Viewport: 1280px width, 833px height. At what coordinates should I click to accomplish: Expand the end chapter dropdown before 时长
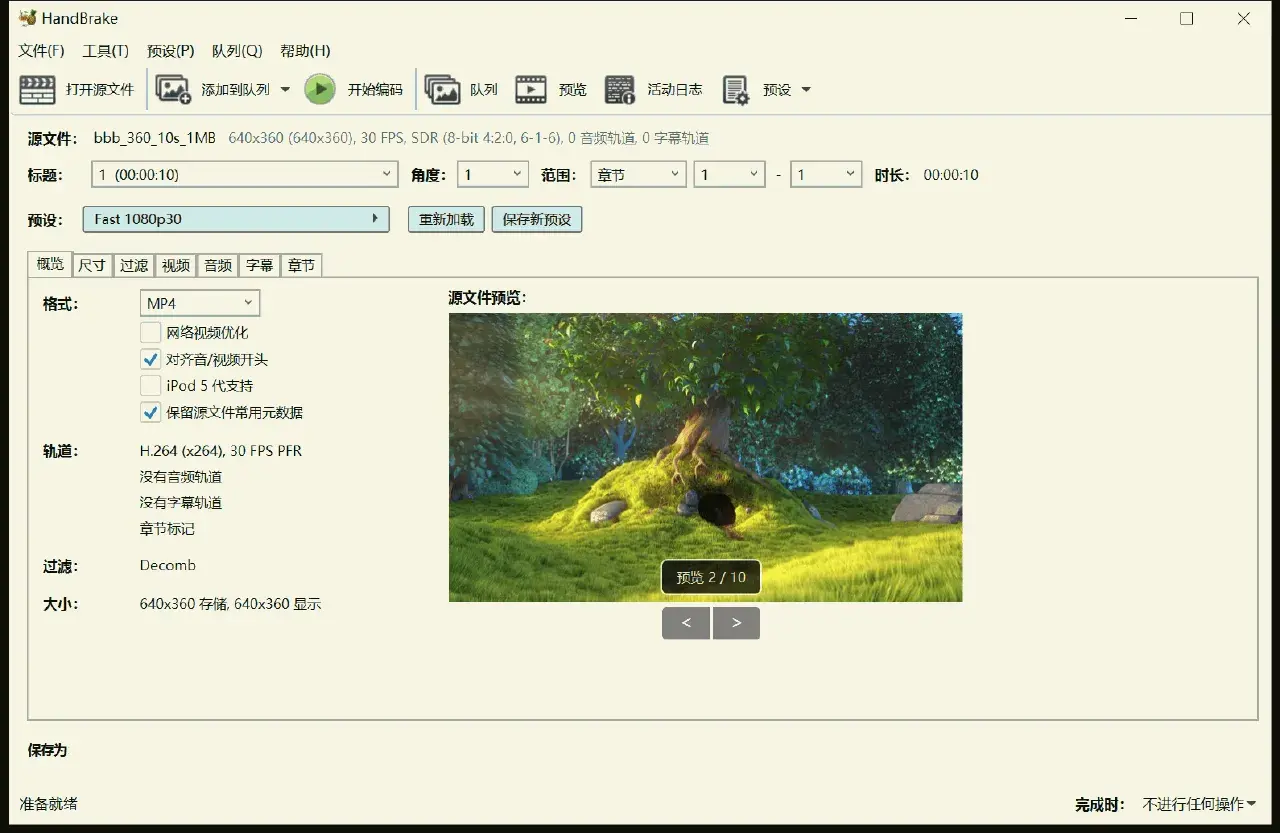click(x=826, y=174)
